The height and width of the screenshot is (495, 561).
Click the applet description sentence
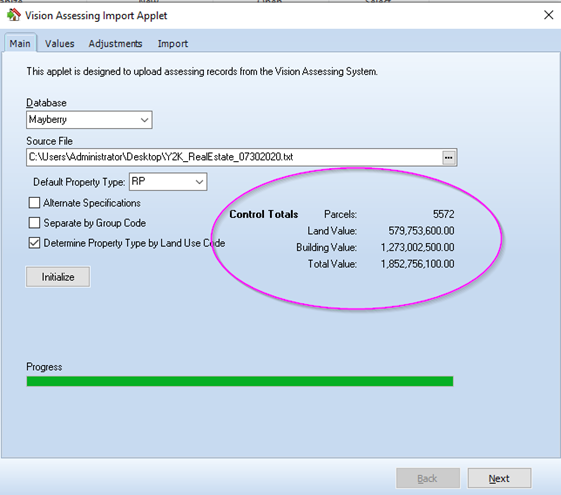click(202, 72)
